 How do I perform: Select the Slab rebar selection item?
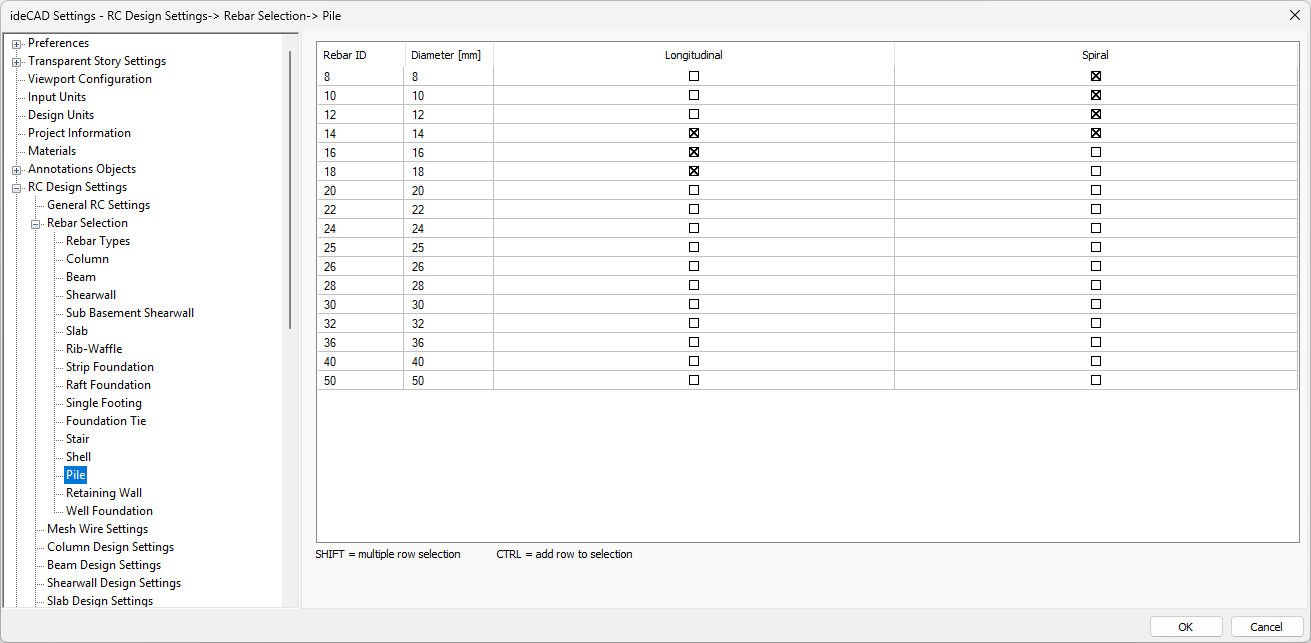(x=77, y=331)
